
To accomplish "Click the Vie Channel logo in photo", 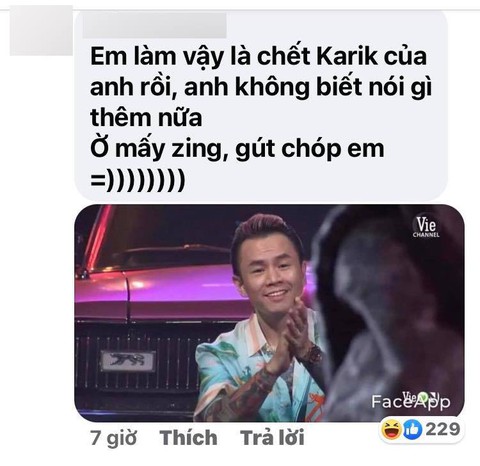I will pyautogui.click(x=426, y=227).
